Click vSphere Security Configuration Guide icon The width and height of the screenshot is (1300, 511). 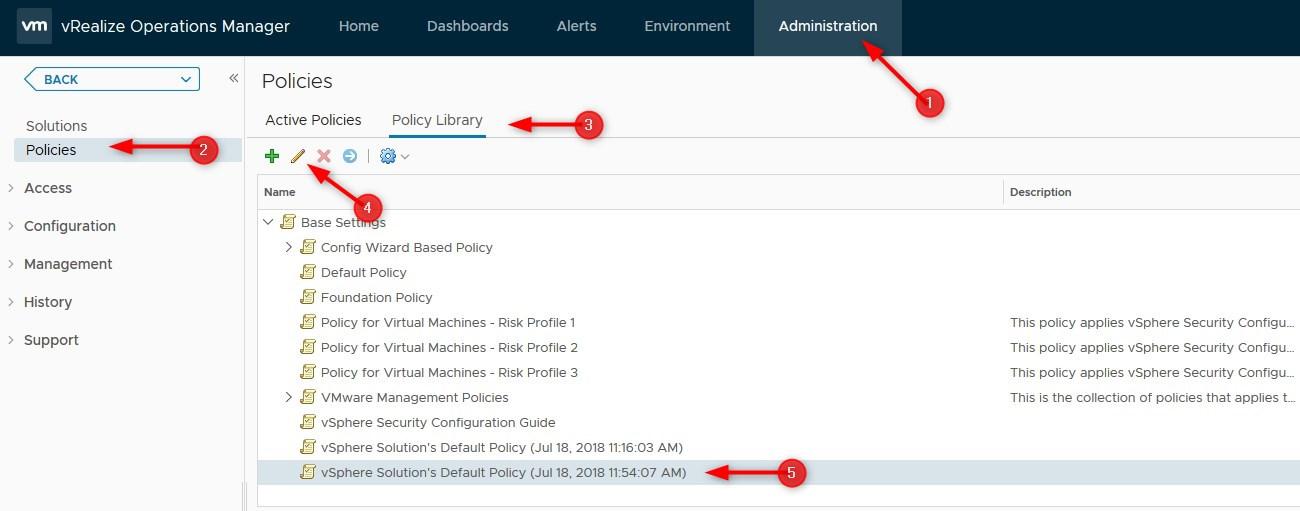point(308,422)
